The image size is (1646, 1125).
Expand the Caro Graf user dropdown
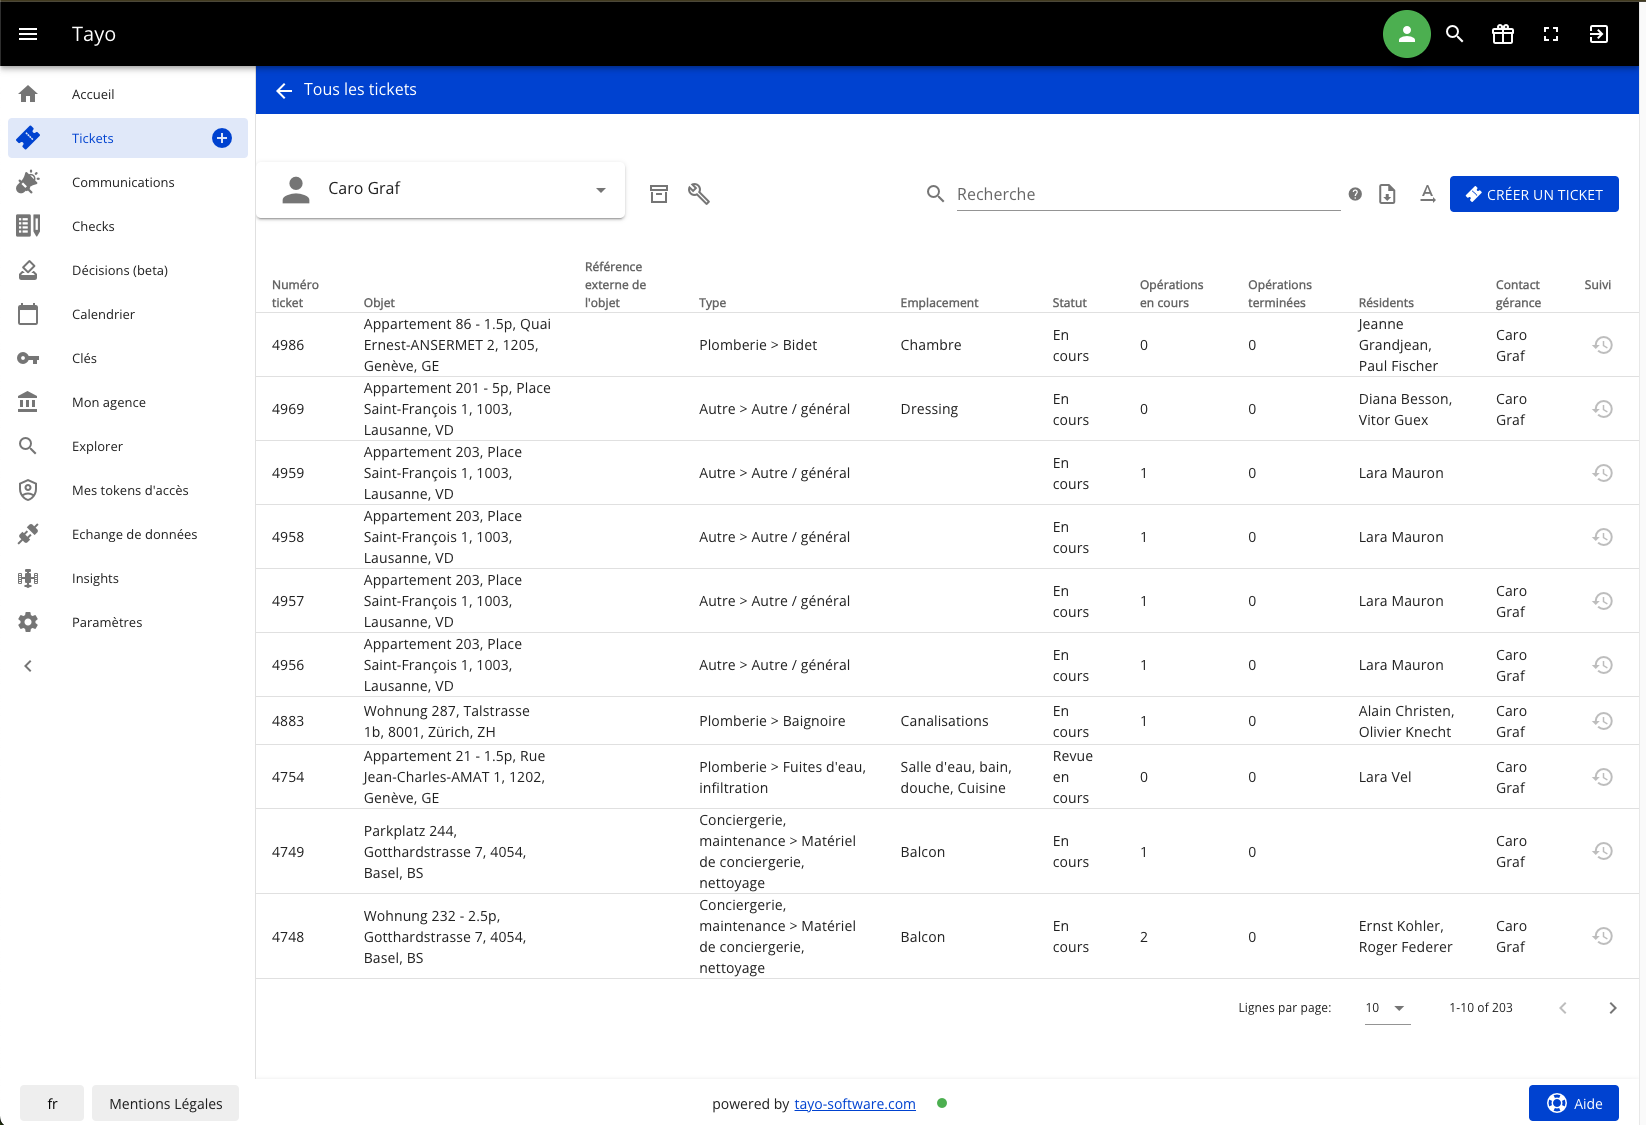click(x=601, y=190)
